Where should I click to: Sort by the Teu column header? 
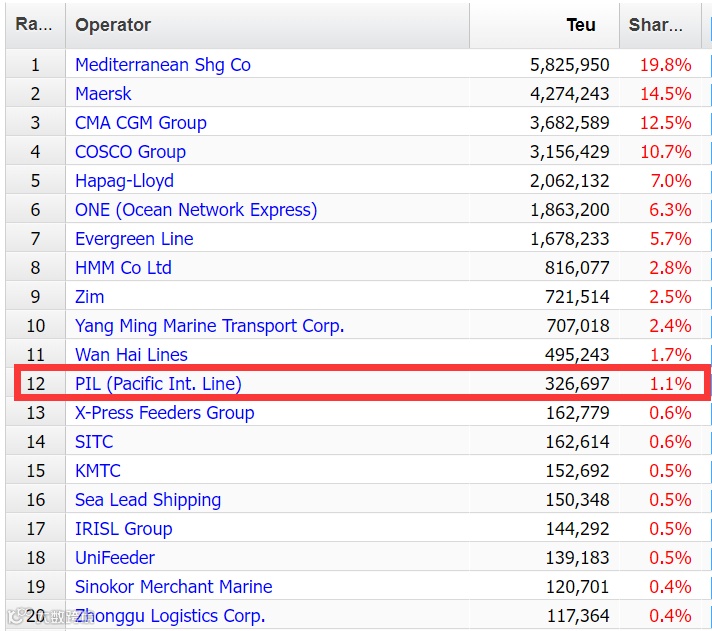pyautogui.click(x=544, y=25)
